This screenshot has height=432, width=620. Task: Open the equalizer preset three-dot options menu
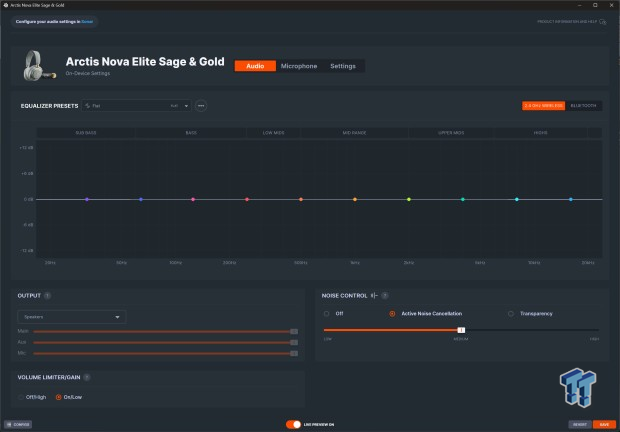[200, 105]
